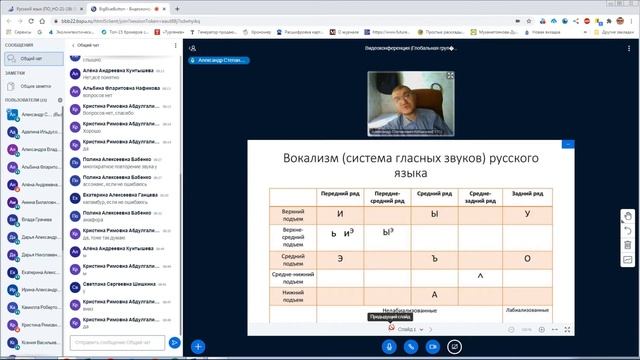
Task: Open the Другие закладки folder
Action: 613,32
